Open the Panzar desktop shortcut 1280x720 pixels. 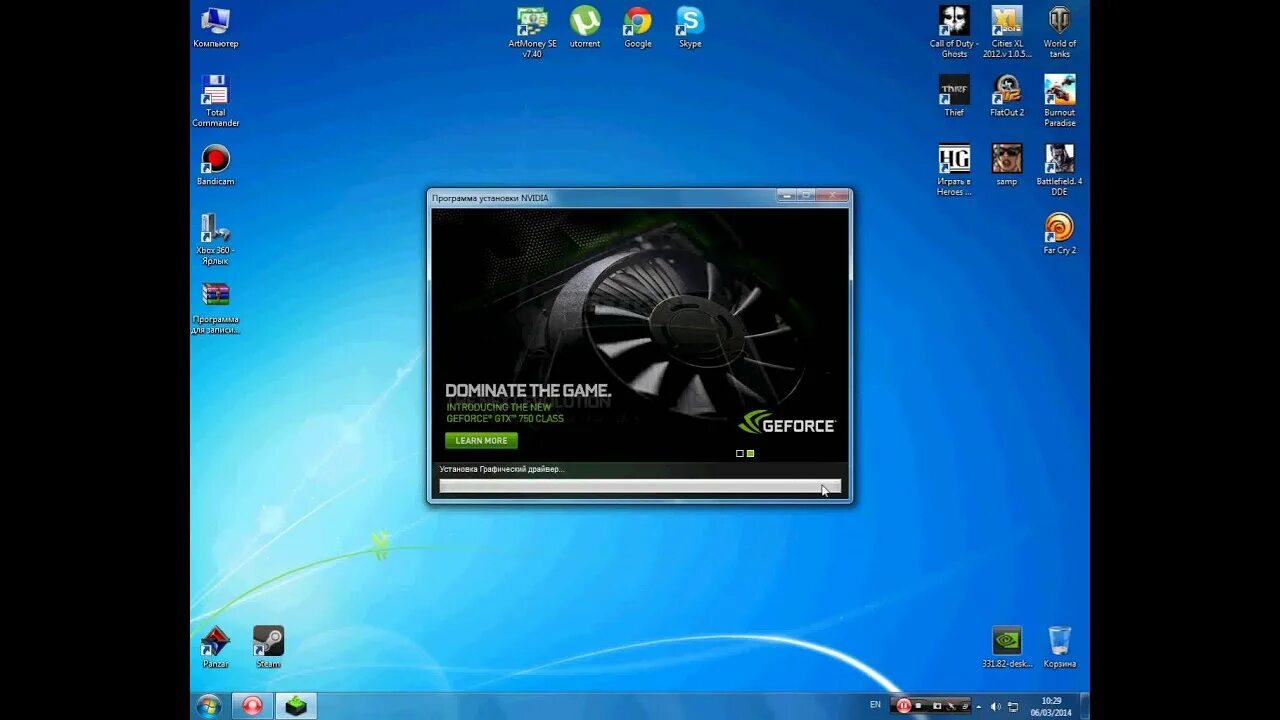point(215,647)
